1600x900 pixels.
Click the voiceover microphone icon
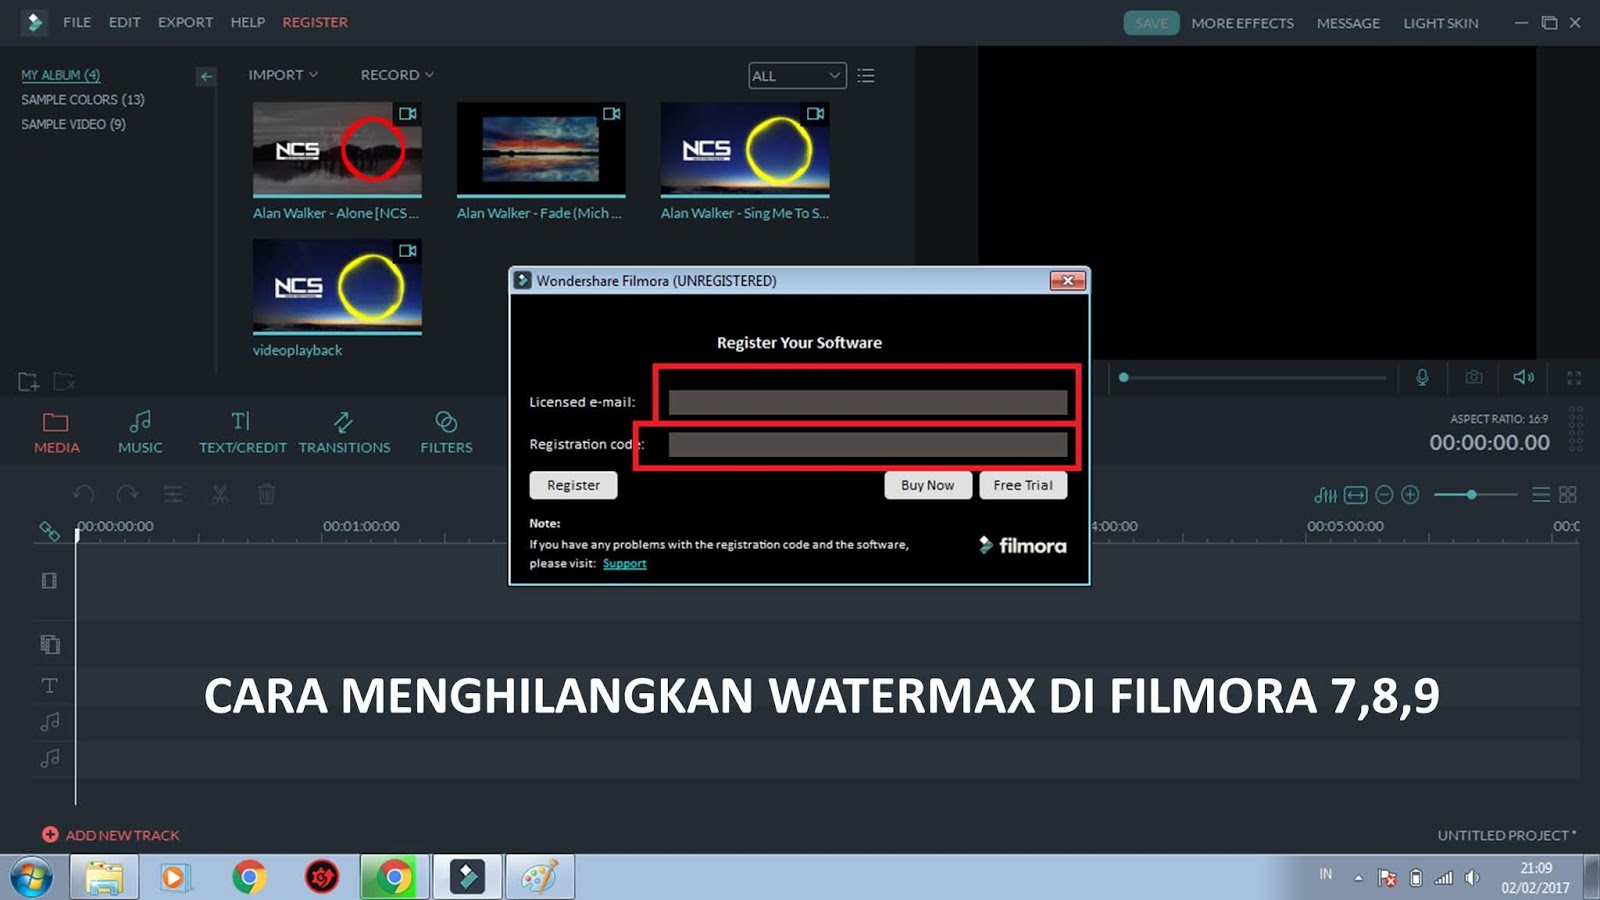click(x=1422, y=377)
